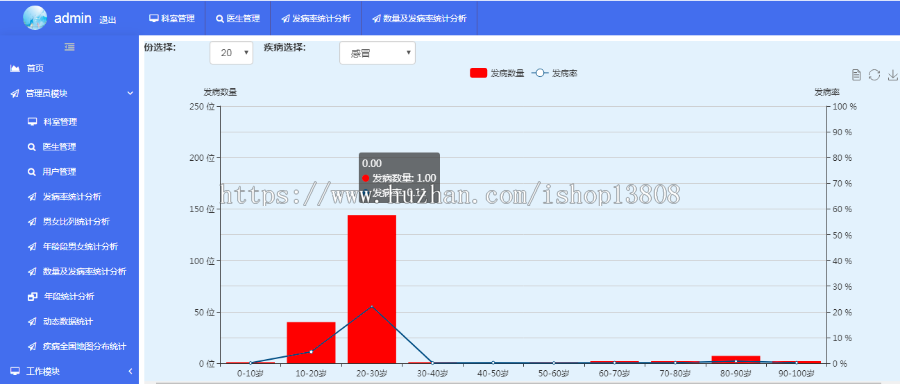Expand 工作模块 via its chevron

(x=130, y=371)
